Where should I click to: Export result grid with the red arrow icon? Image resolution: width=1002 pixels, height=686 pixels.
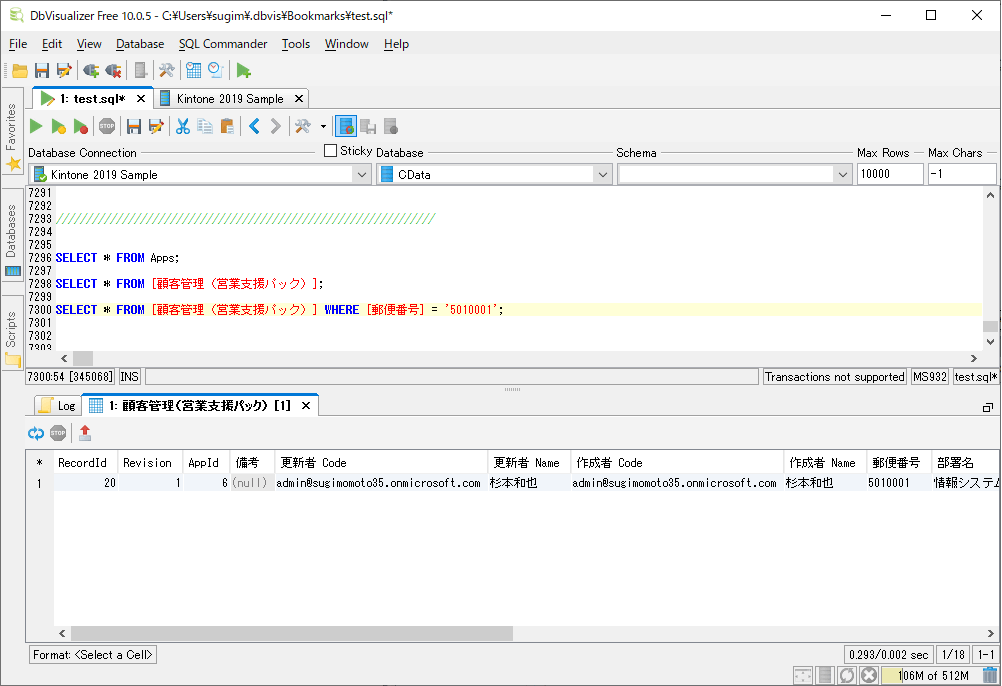tap(85, 434)
